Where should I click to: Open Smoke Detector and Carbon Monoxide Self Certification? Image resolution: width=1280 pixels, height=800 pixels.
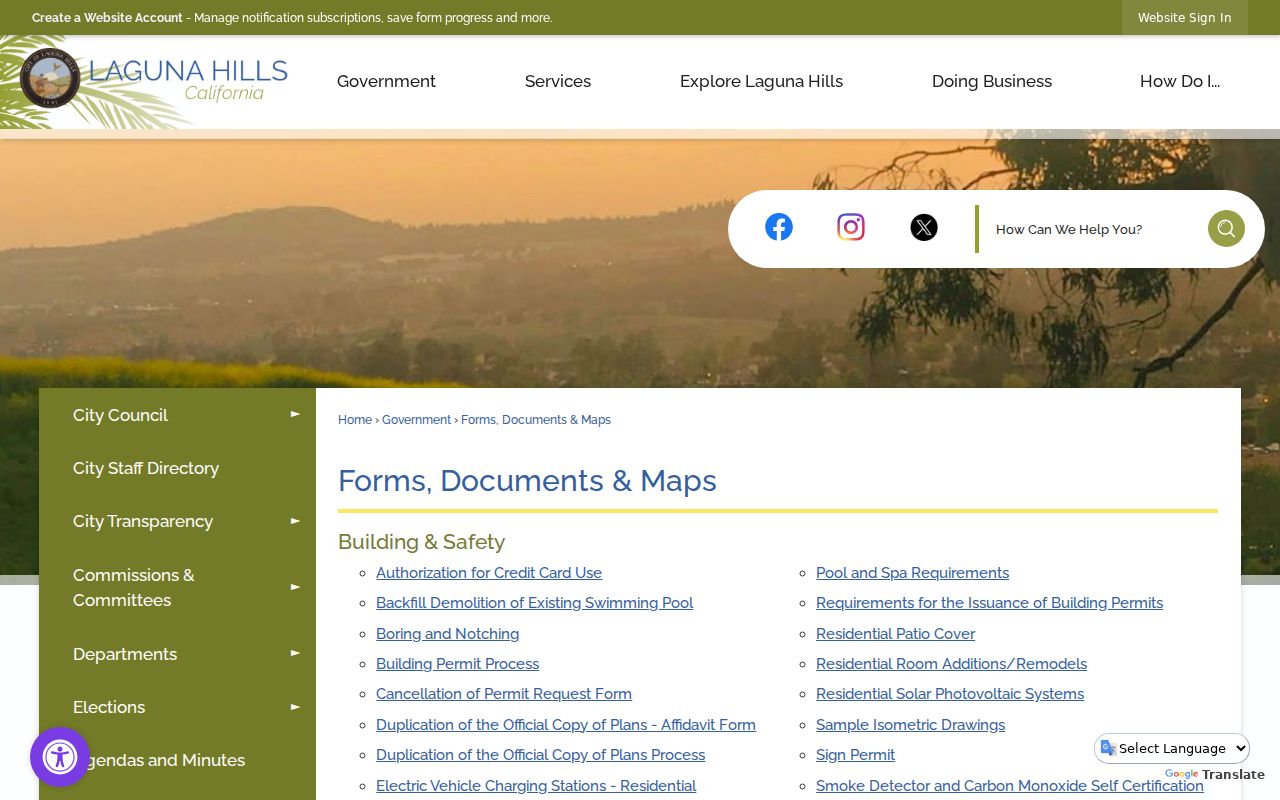[x=1010, y=786]
